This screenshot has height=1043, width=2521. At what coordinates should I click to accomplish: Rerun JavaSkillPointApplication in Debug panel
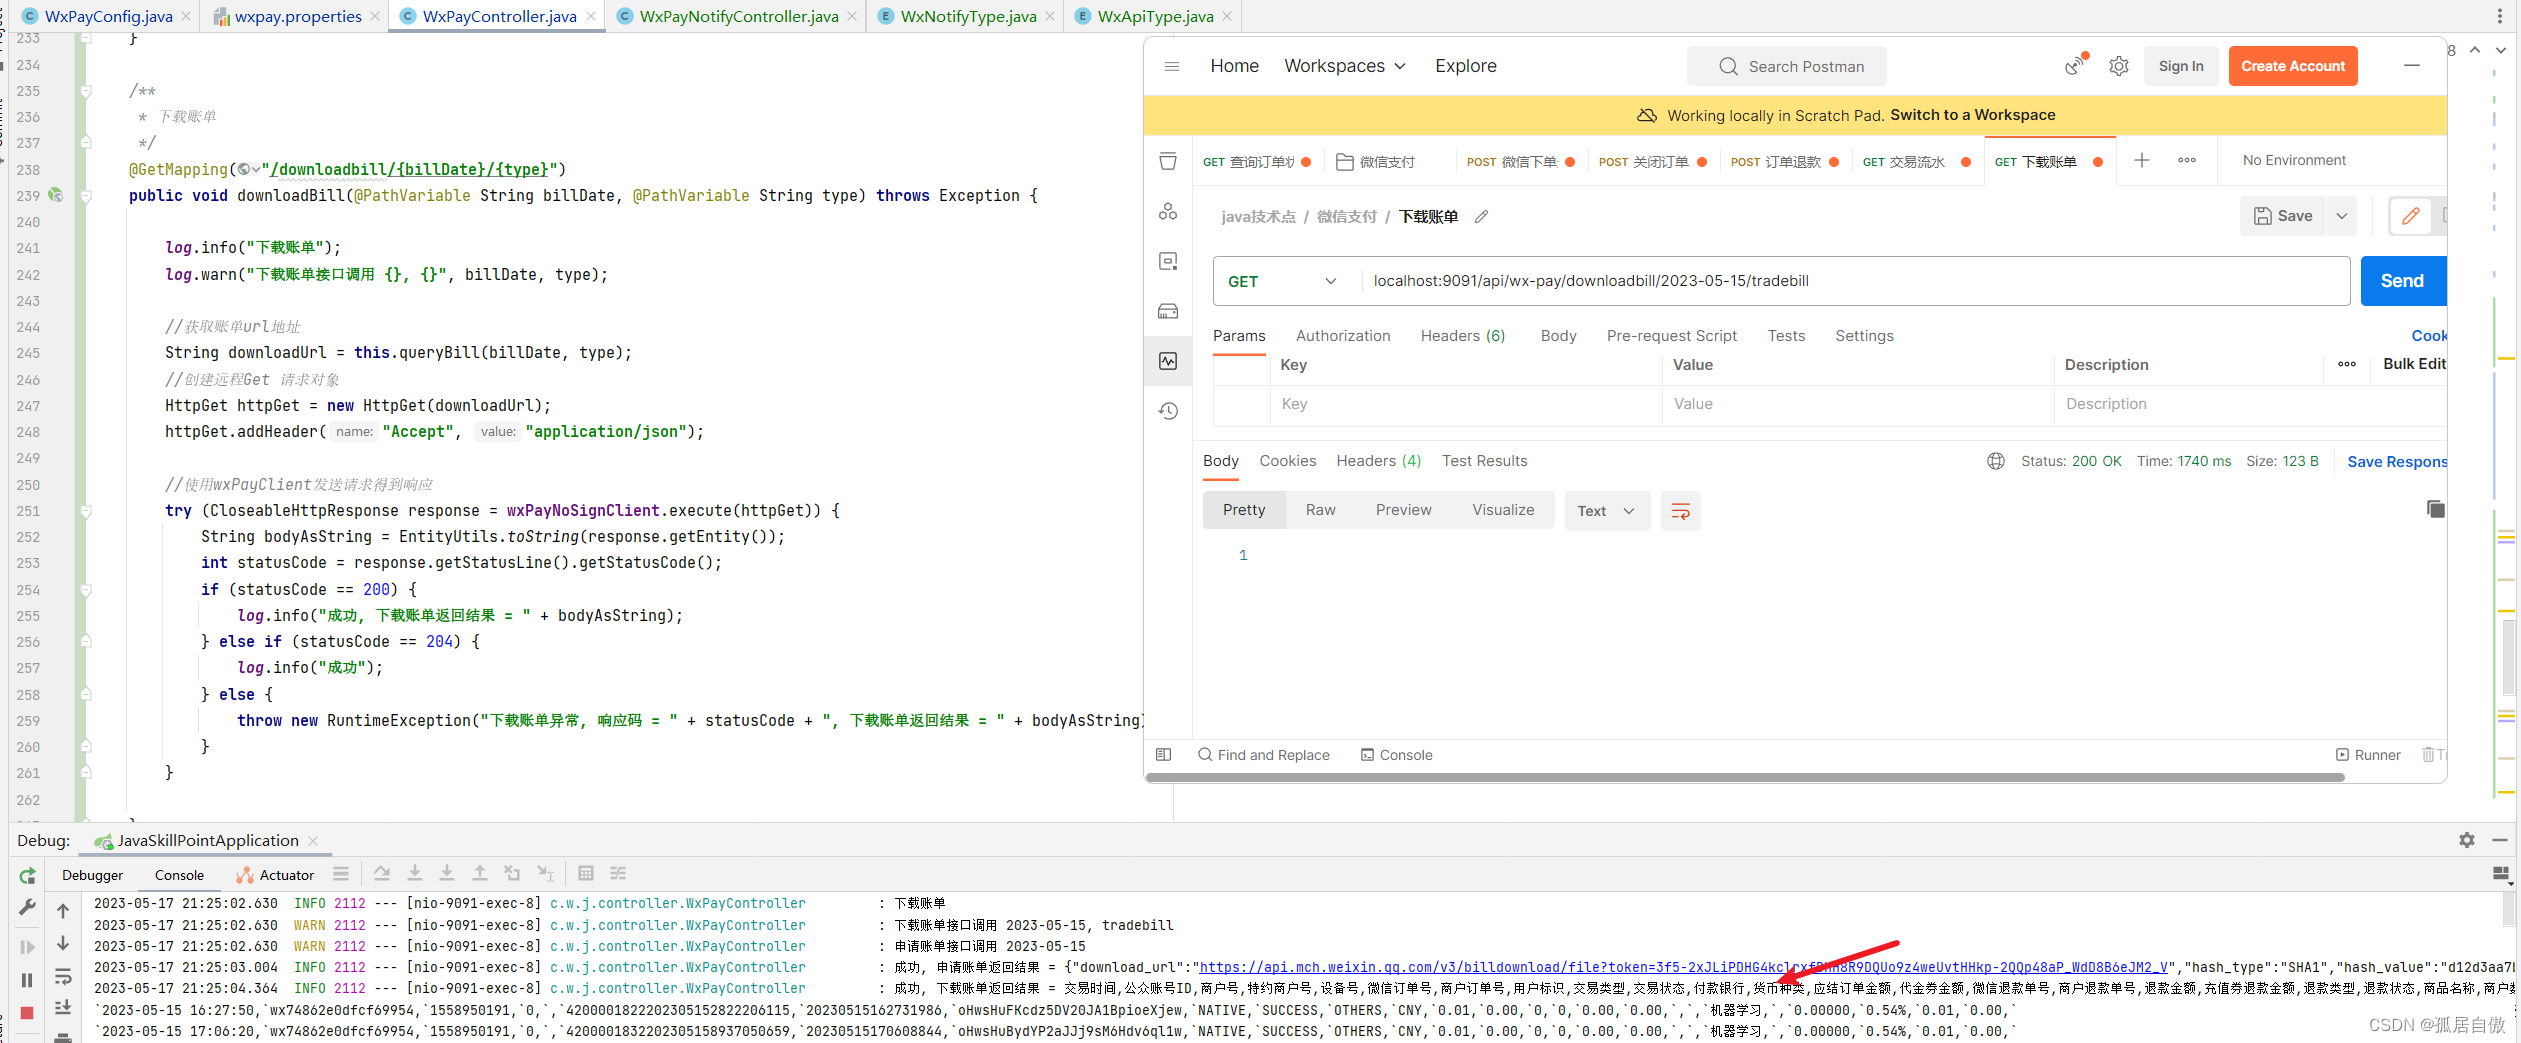27,876
